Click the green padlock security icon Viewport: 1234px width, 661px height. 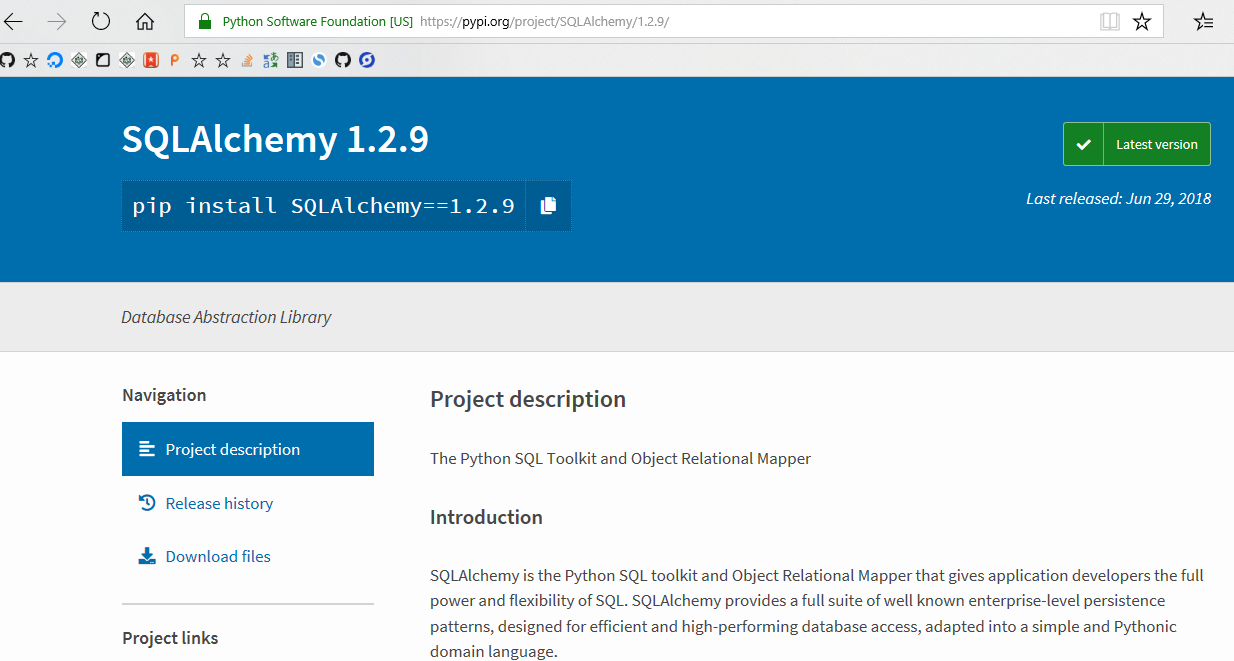pyautogui.click(x=205, y=21)
